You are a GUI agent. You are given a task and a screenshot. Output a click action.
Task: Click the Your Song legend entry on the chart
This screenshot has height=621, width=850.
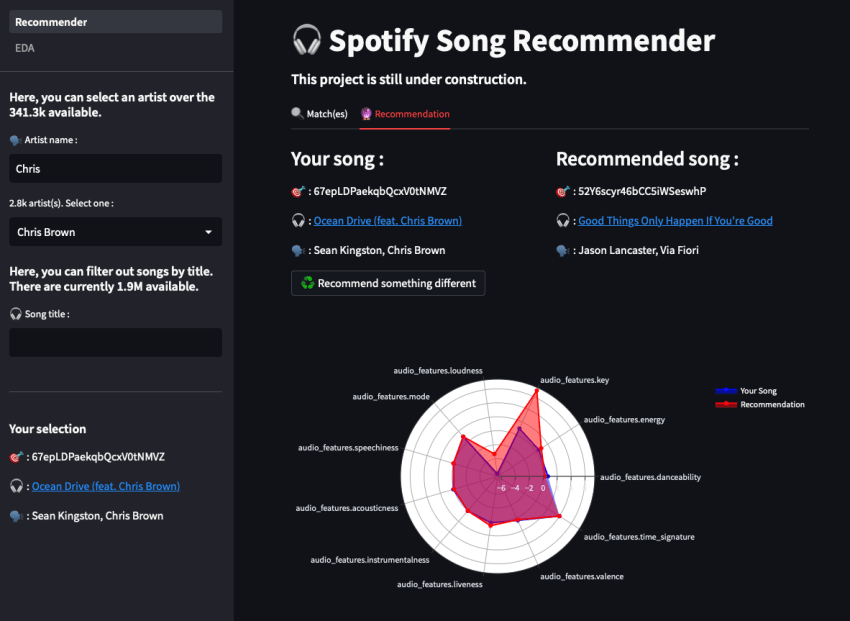[x=760, y=391]
